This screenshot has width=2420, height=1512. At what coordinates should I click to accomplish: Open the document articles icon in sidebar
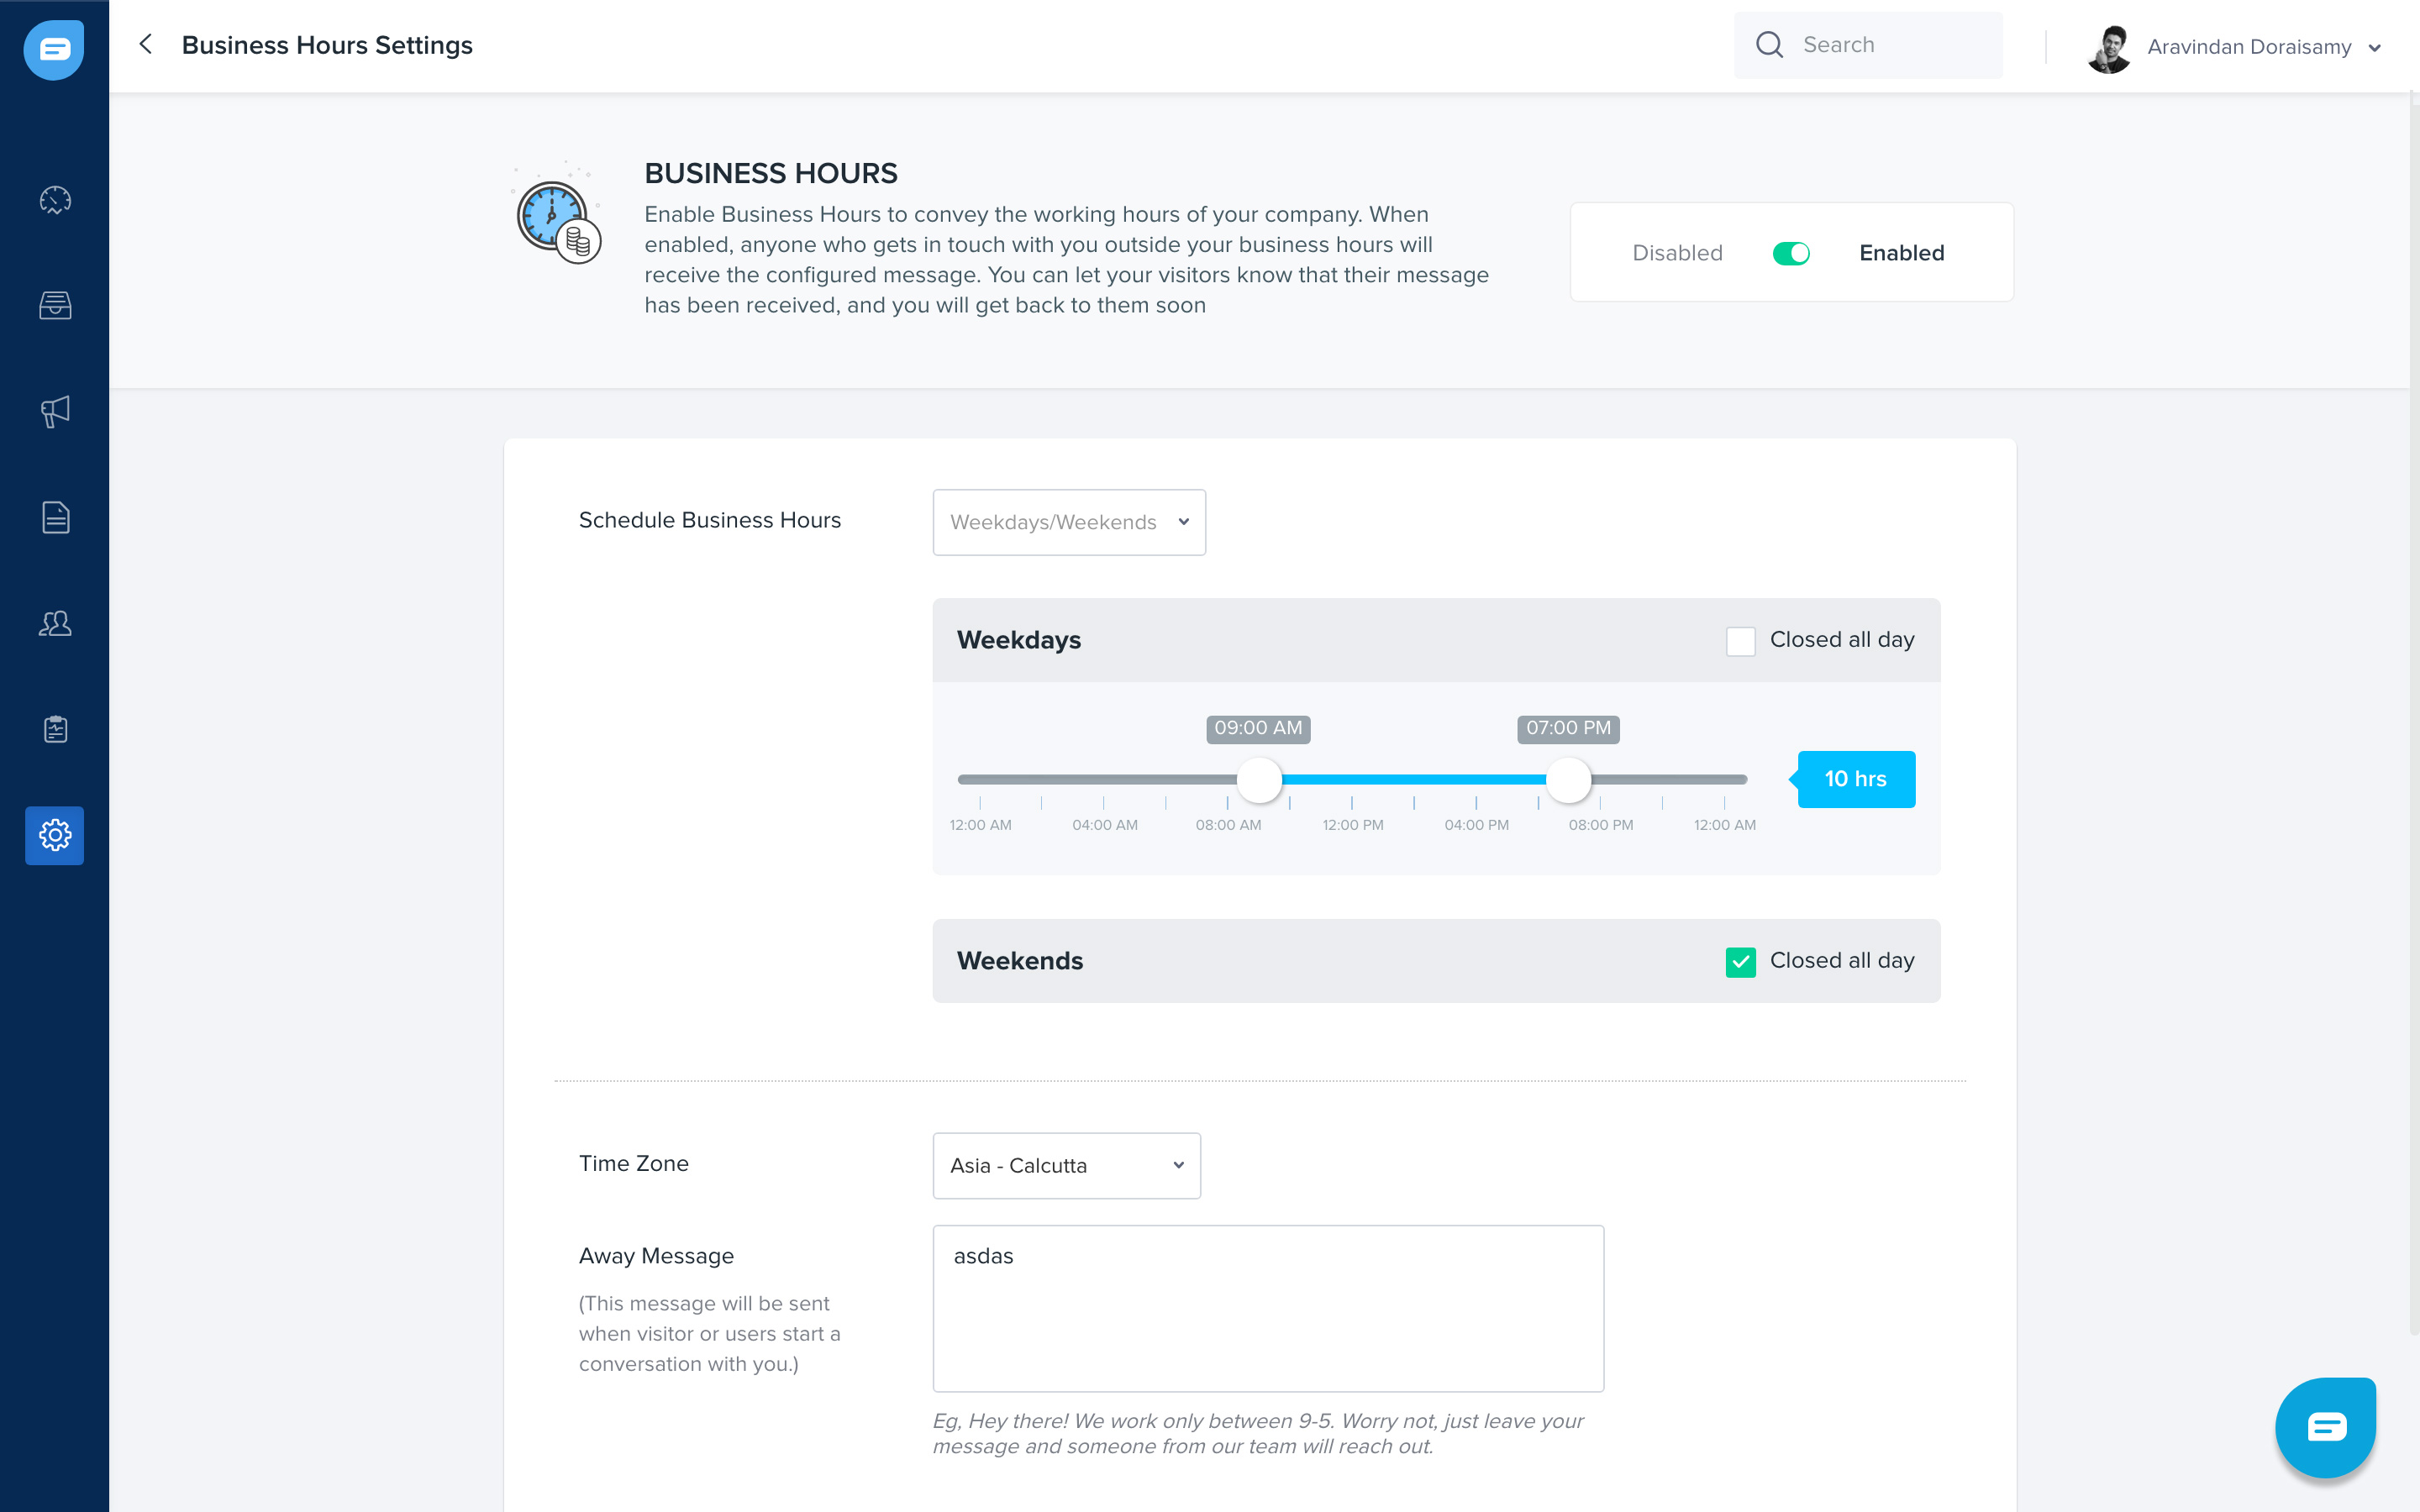(55, 517)
